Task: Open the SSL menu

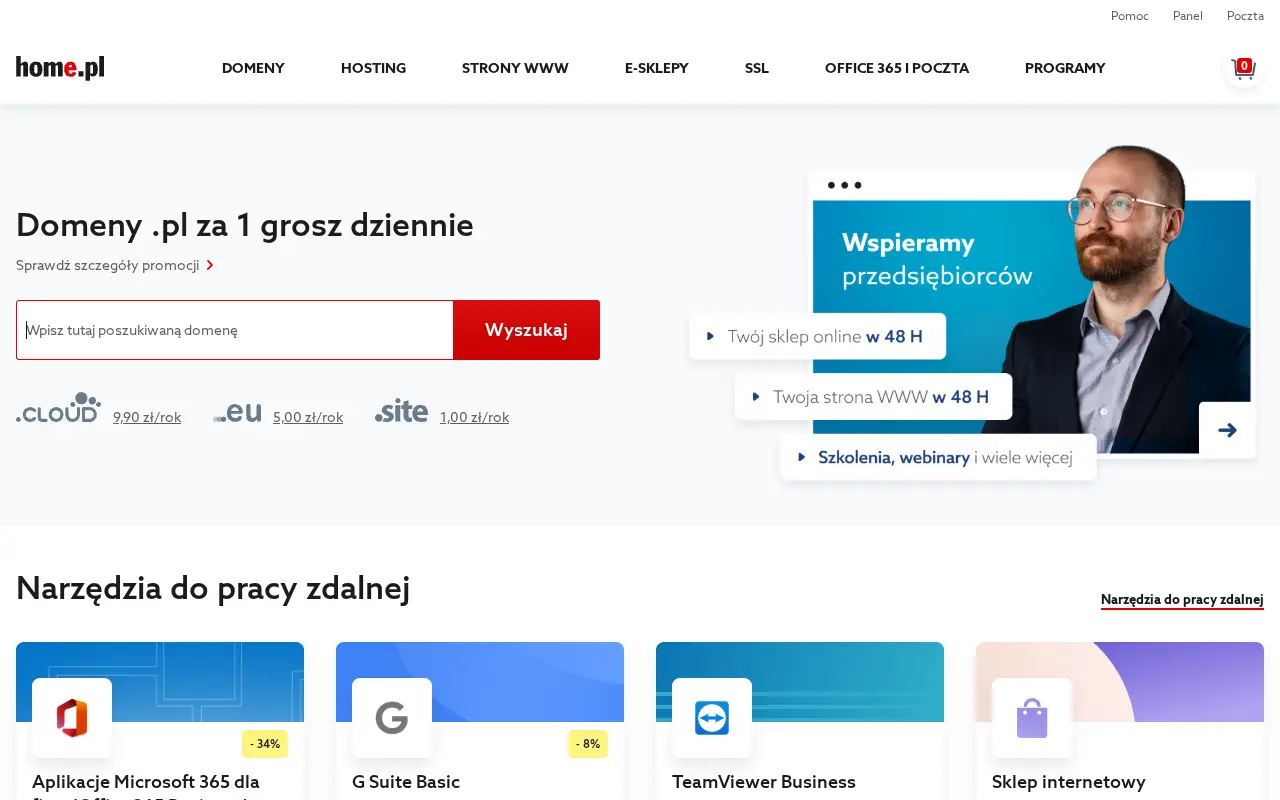Action: click(x=757, y=68)
